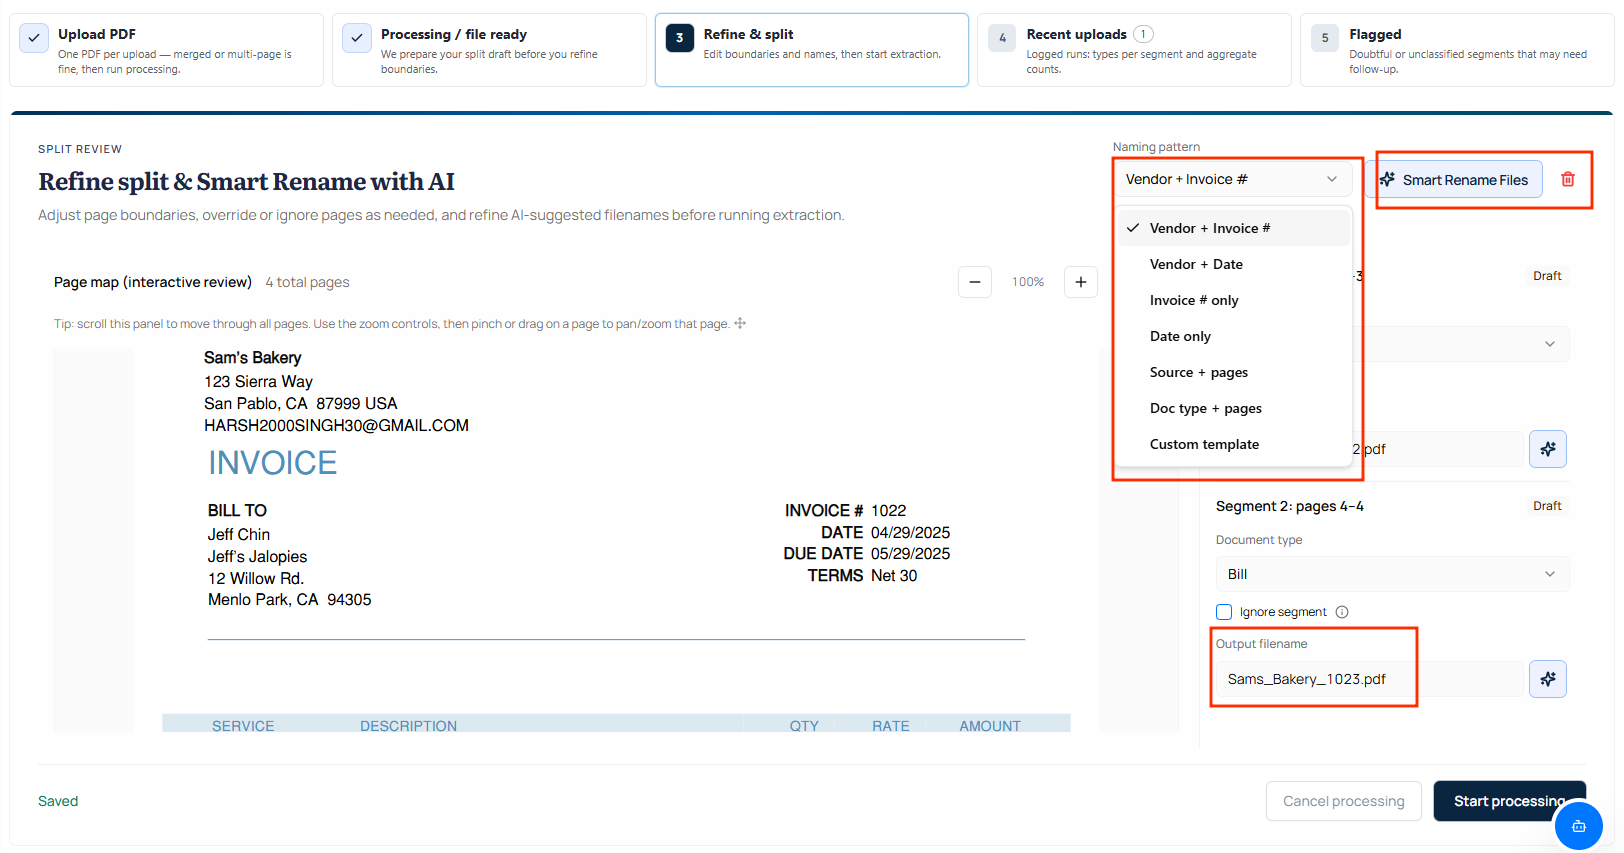Click the Draft label of Segment 2
The image size is (1624, 853).
(x=1547, y=506)
